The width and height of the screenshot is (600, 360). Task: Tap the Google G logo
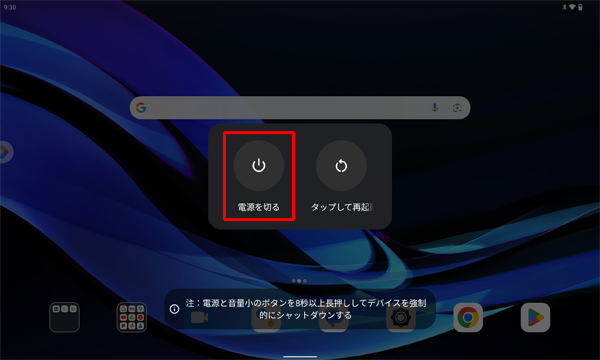click(x=141, y=108)
